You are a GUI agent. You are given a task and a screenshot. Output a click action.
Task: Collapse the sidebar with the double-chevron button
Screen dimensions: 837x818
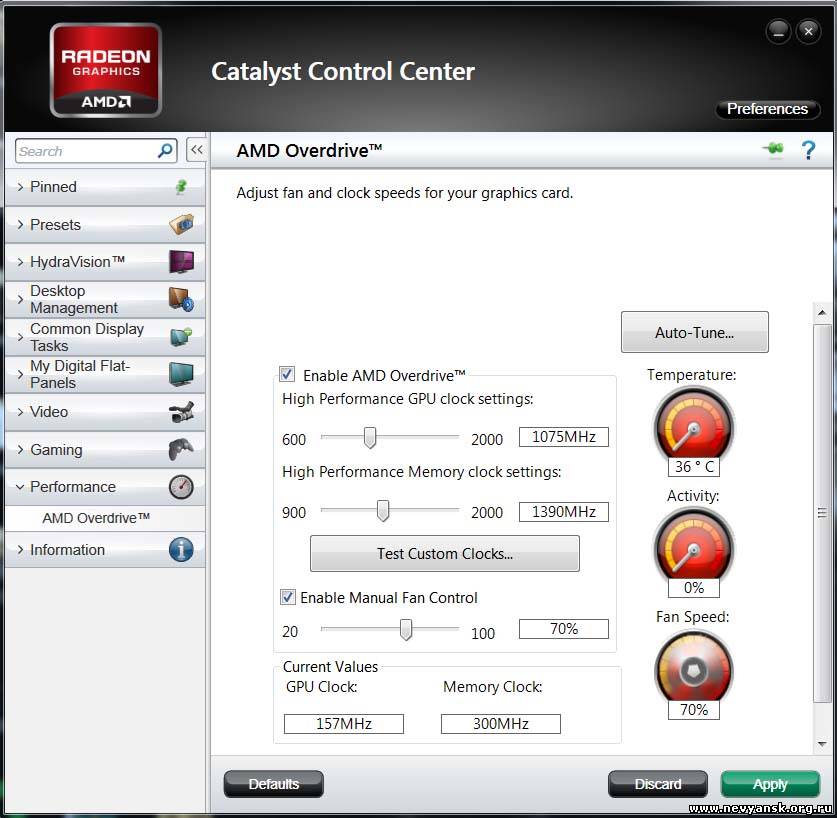pyautogui.click(x=196, y=150)
